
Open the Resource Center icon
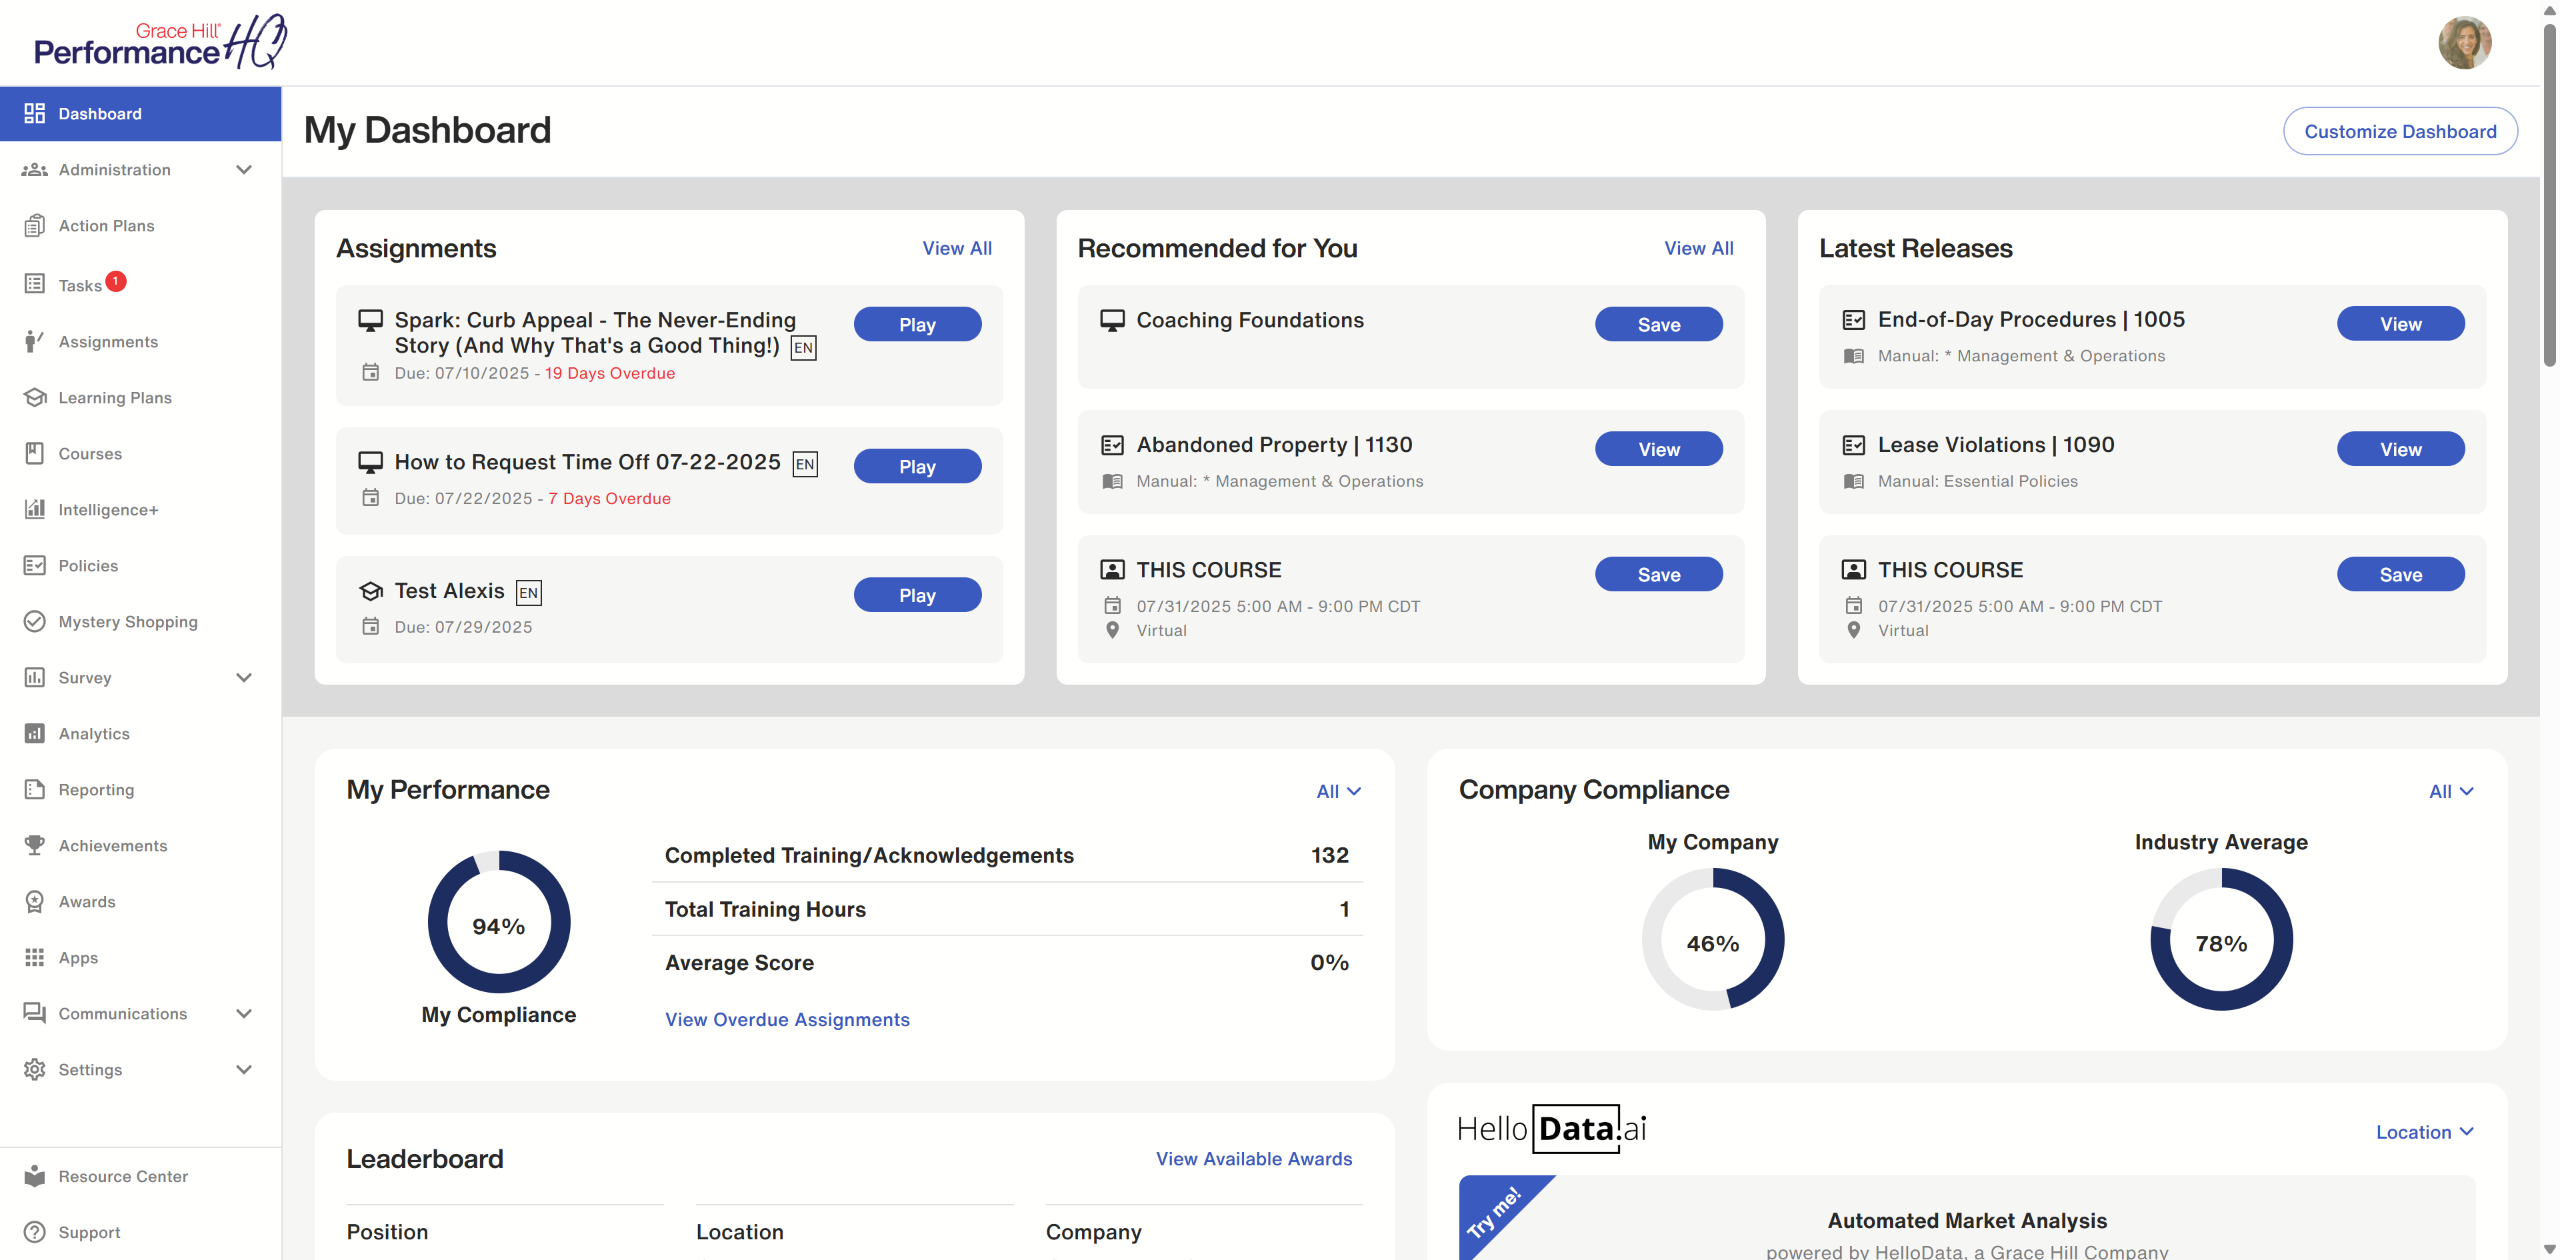[35, 1176]
